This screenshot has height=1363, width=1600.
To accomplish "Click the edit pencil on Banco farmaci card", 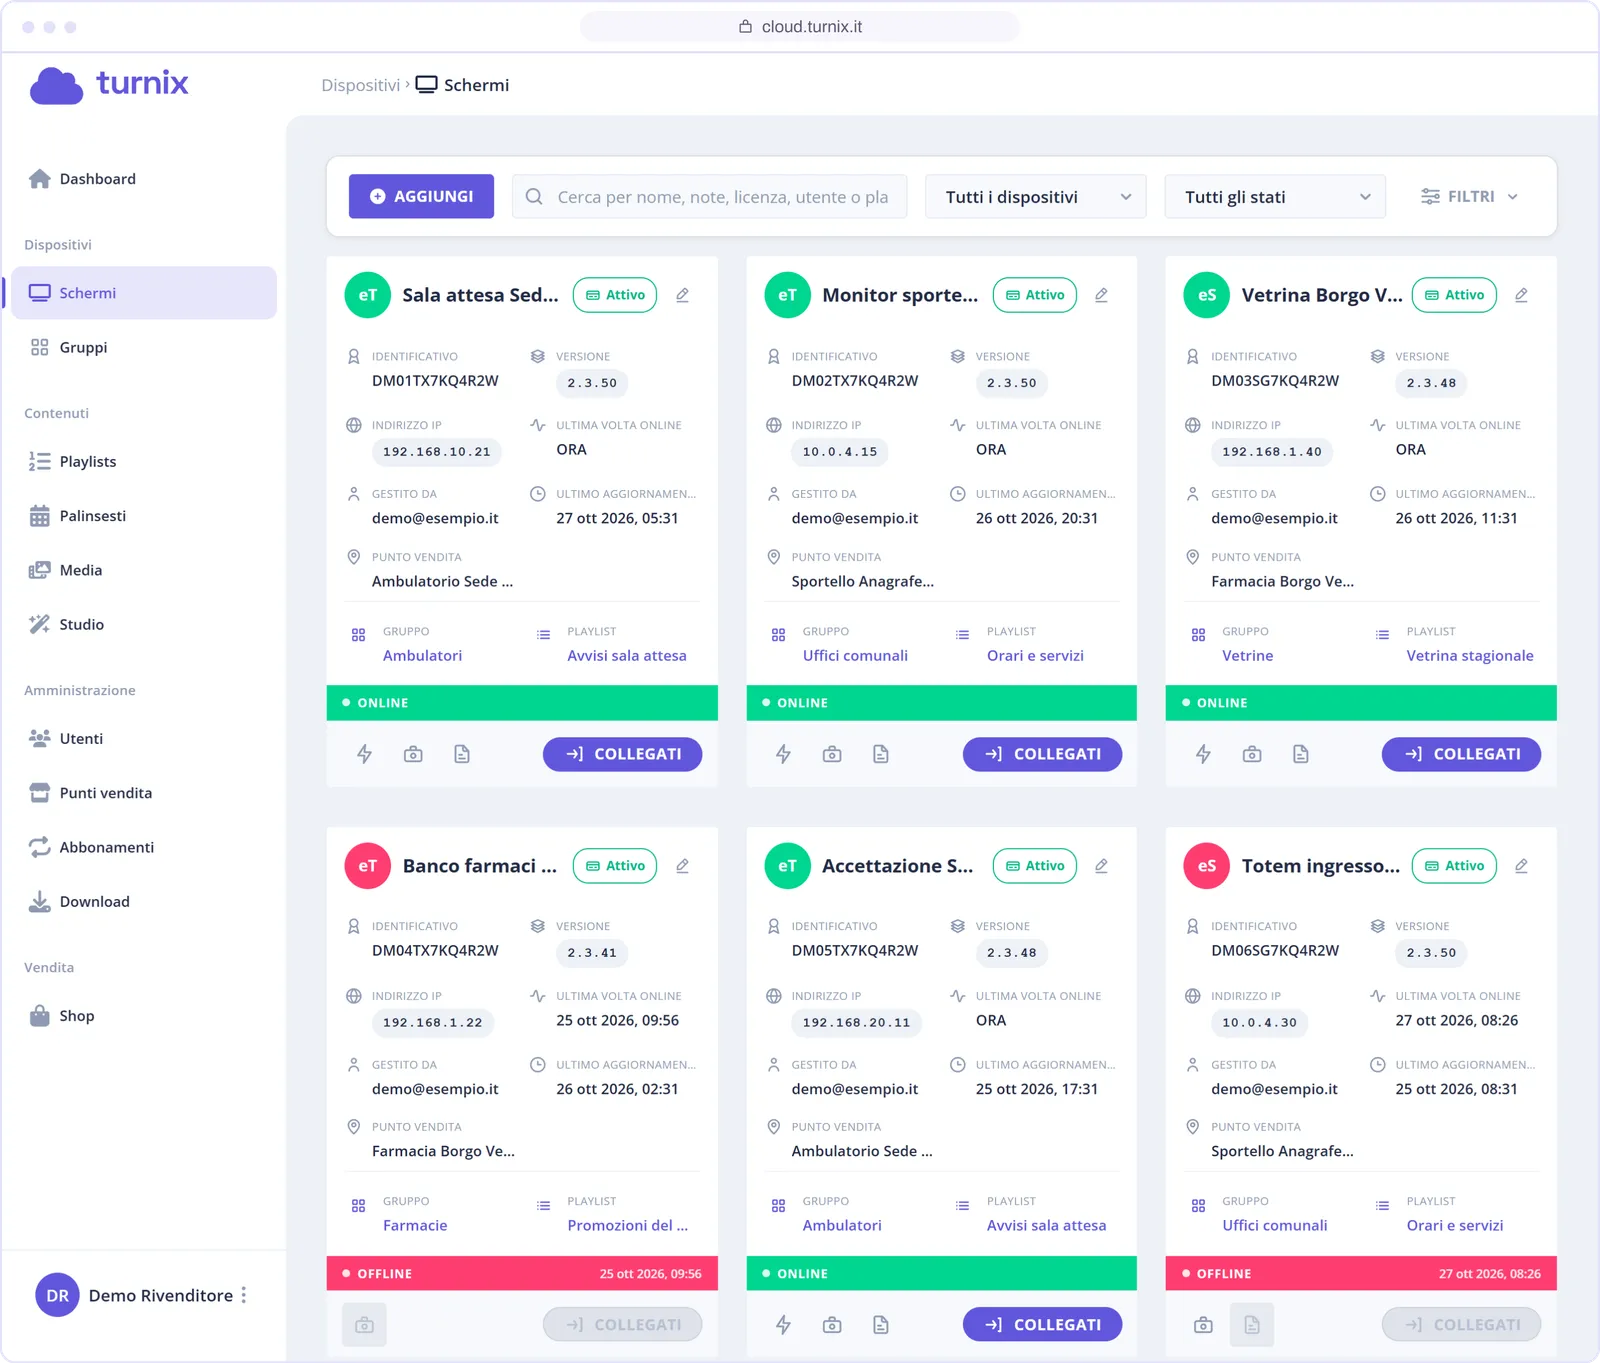I will (x=682, y=866).
